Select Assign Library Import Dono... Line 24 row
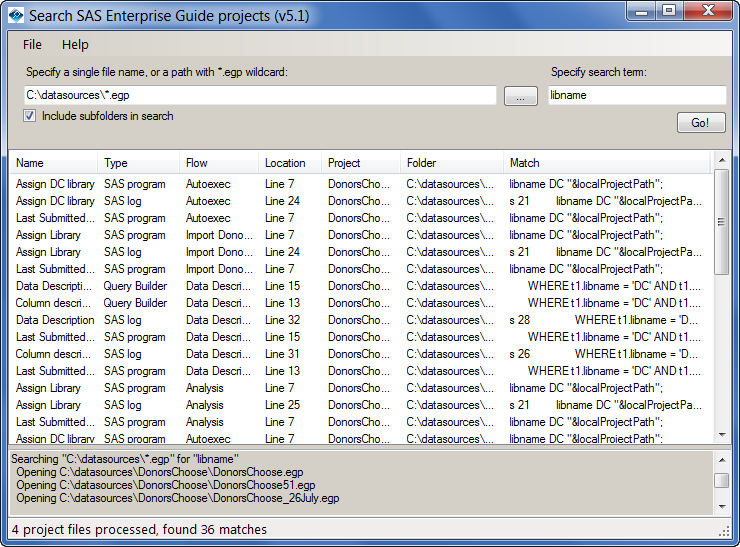This screenshot has width=740, height=547. [x=361, y=252]
